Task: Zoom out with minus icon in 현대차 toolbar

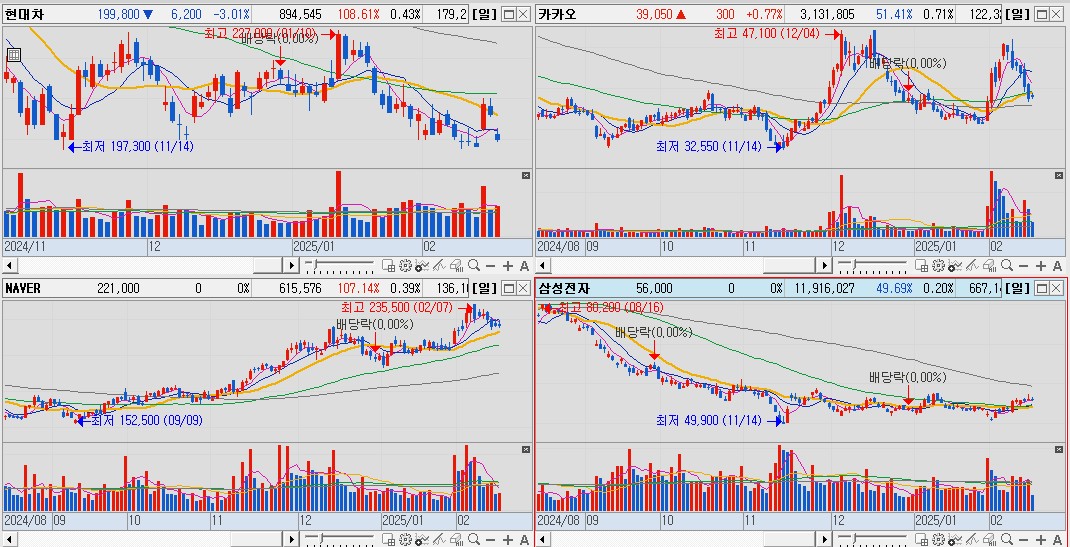Action: [x=490, y=265]
